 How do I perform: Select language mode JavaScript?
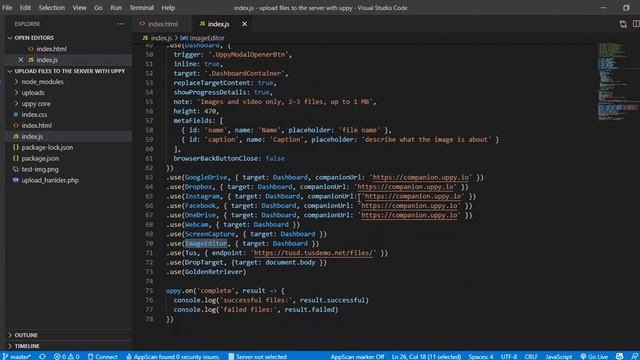559,356
